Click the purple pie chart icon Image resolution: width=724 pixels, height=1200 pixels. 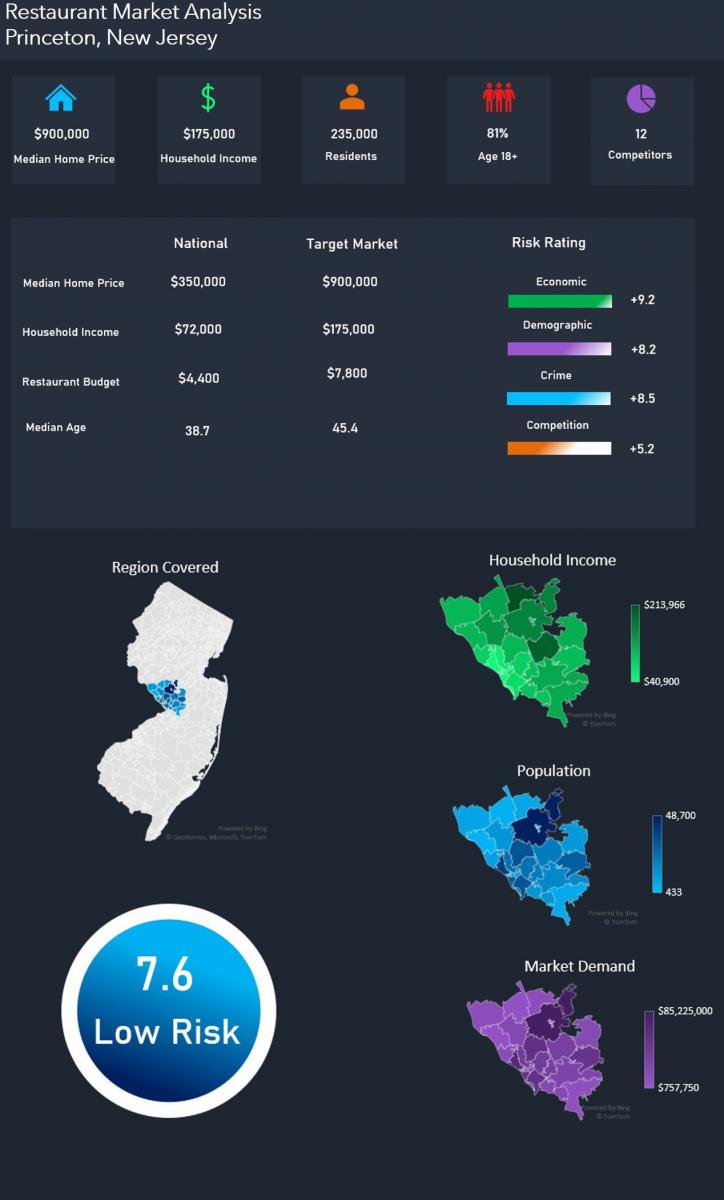[x=641, y=98]
